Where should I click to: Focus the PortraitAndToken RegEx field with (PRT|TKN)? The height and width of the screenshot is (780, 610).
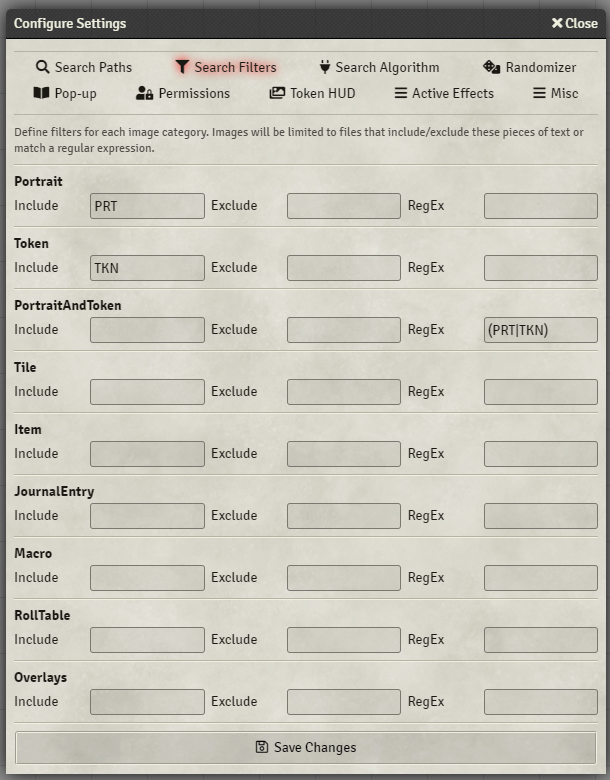(x=541, y=330)
